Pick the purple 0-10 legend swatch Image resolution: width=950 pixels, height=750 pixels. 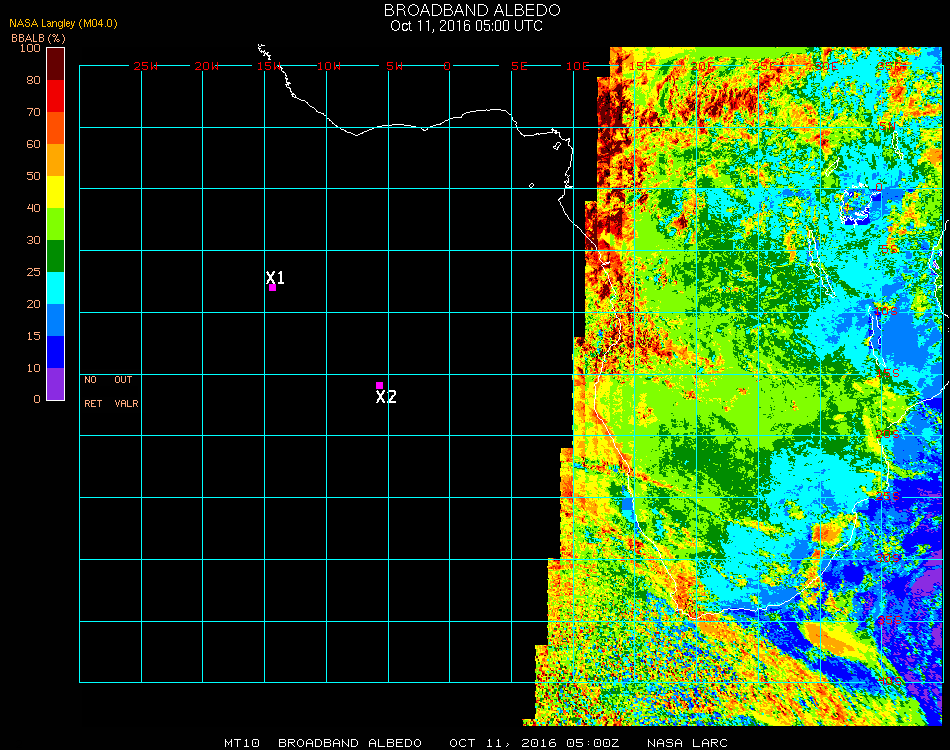(56, 384)
